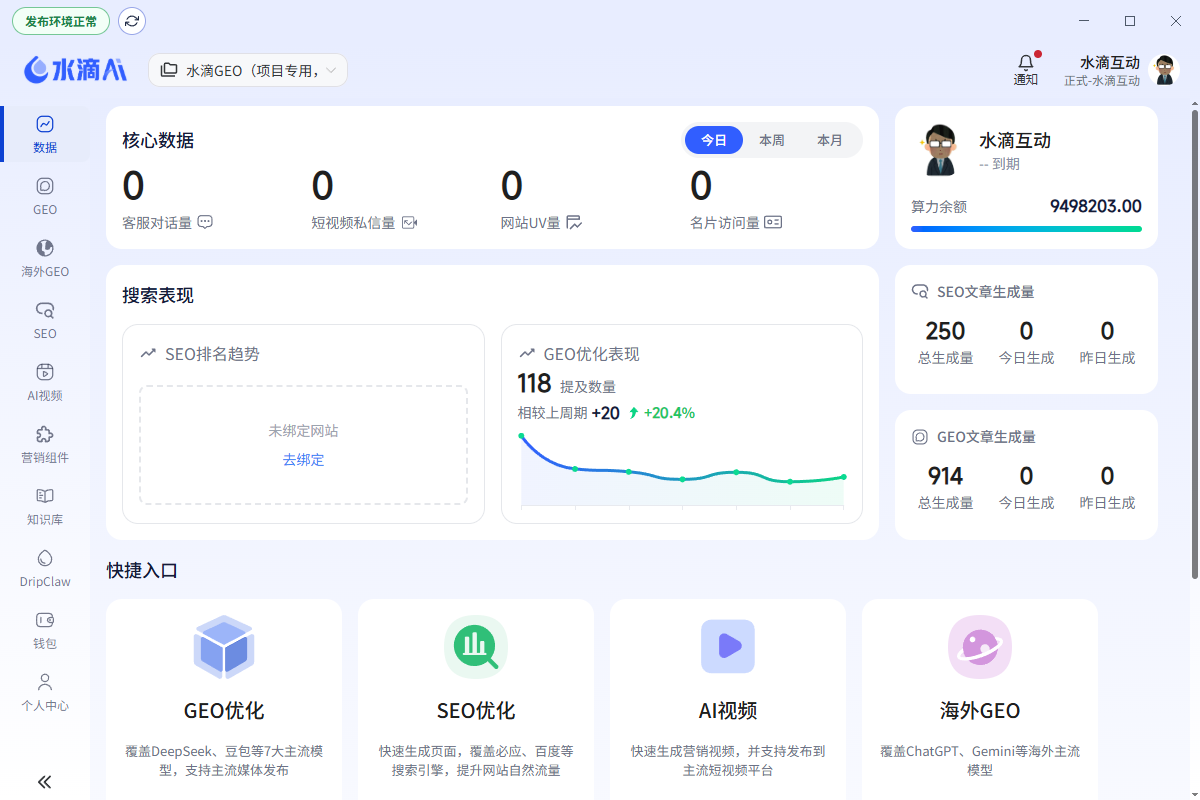Click the trend icon beside GEO优化表现
Screen dimensions: 1200x800
tap(527, 354)
